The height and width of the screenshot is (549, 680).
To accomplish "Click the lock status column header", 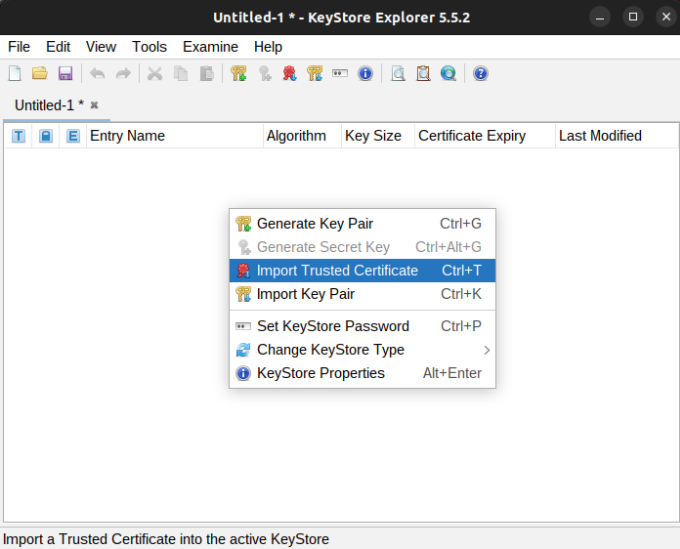I will [x=46, y=136].
